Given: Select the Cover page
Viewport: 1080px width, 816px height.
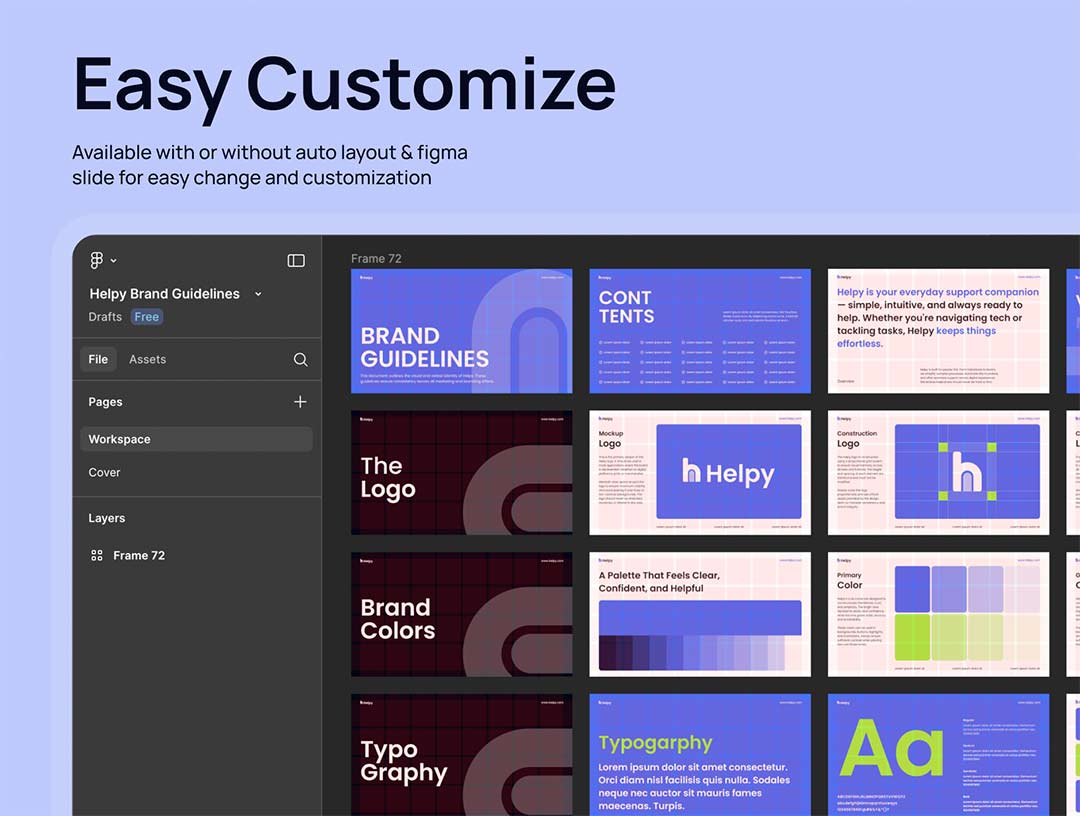Looking at the screenshot, I should point(104,472).
